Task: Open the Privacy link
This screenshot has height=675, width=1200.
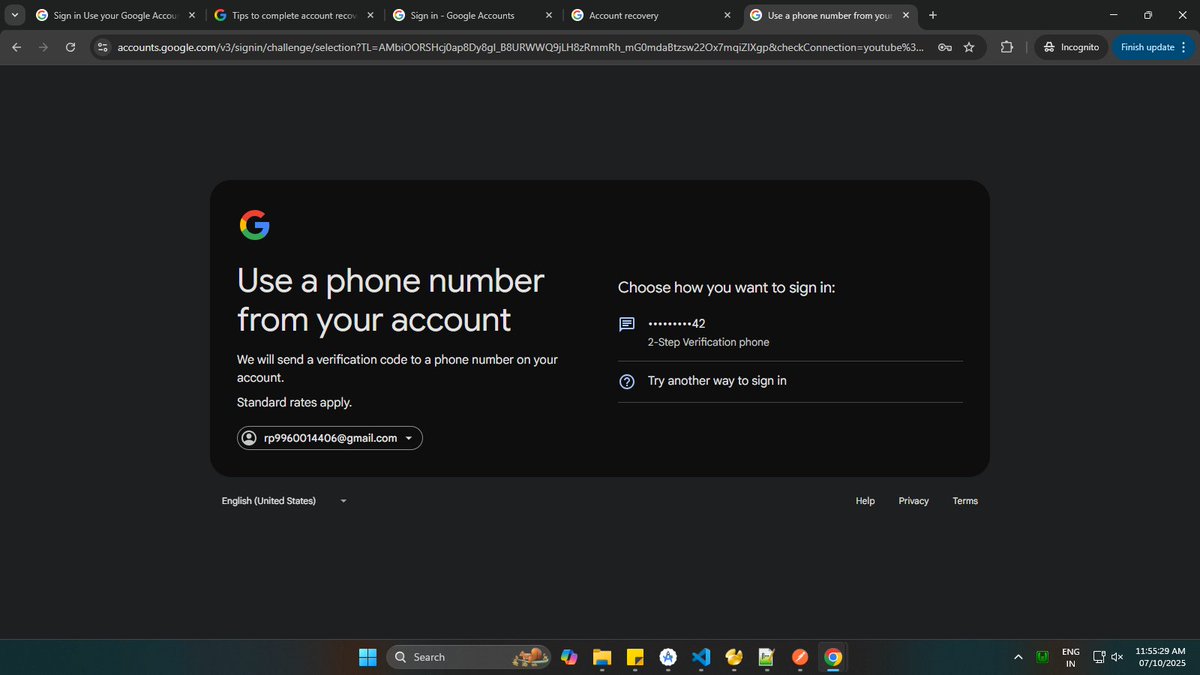Action: click(x=914, y=501)
